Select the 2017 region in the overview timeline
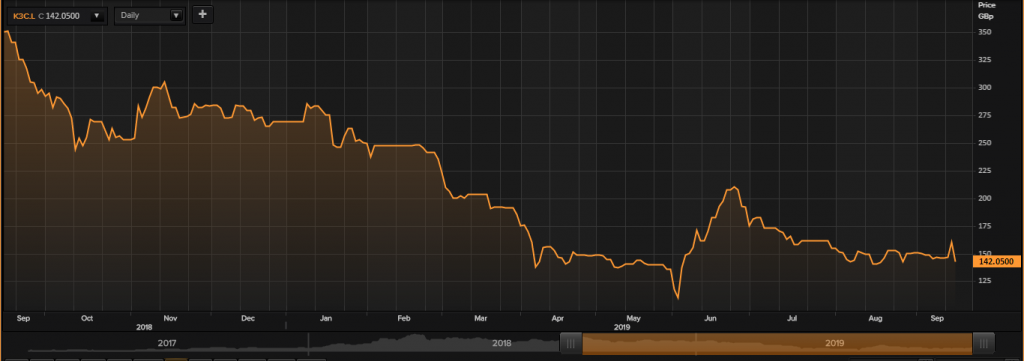Image resolution: width=1024 pixels, height=361 pixels. click(167, 343)
